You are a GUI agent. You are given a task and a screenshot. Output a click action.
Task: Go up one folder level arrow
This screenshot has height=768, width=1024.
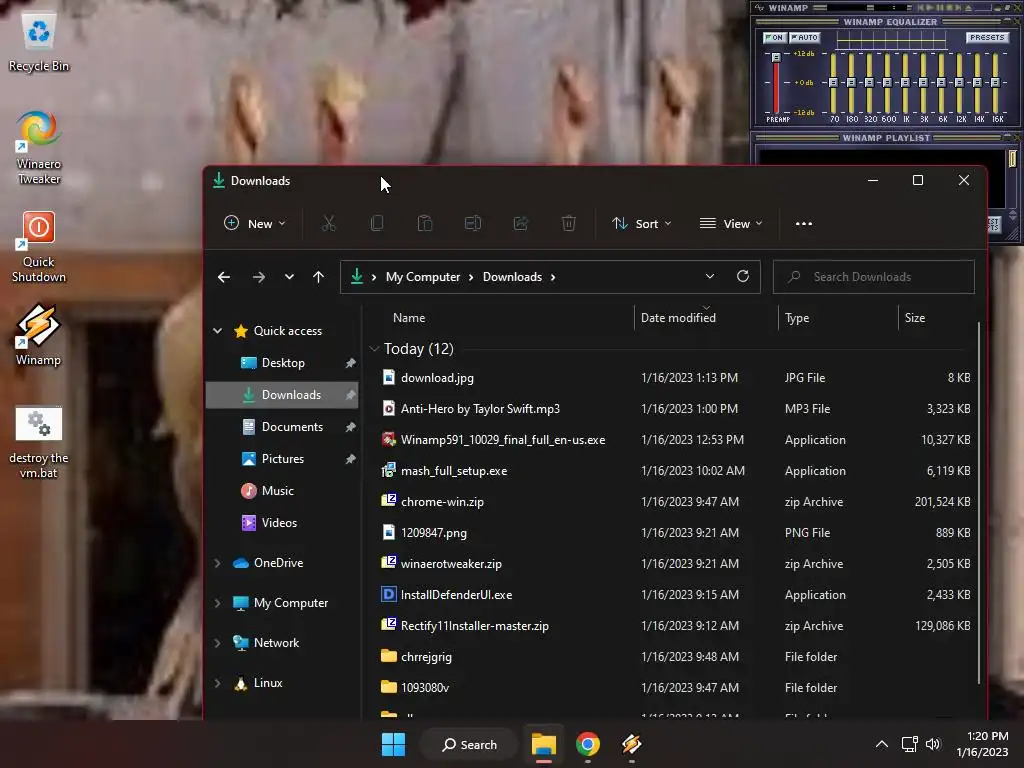click(318, 277)
